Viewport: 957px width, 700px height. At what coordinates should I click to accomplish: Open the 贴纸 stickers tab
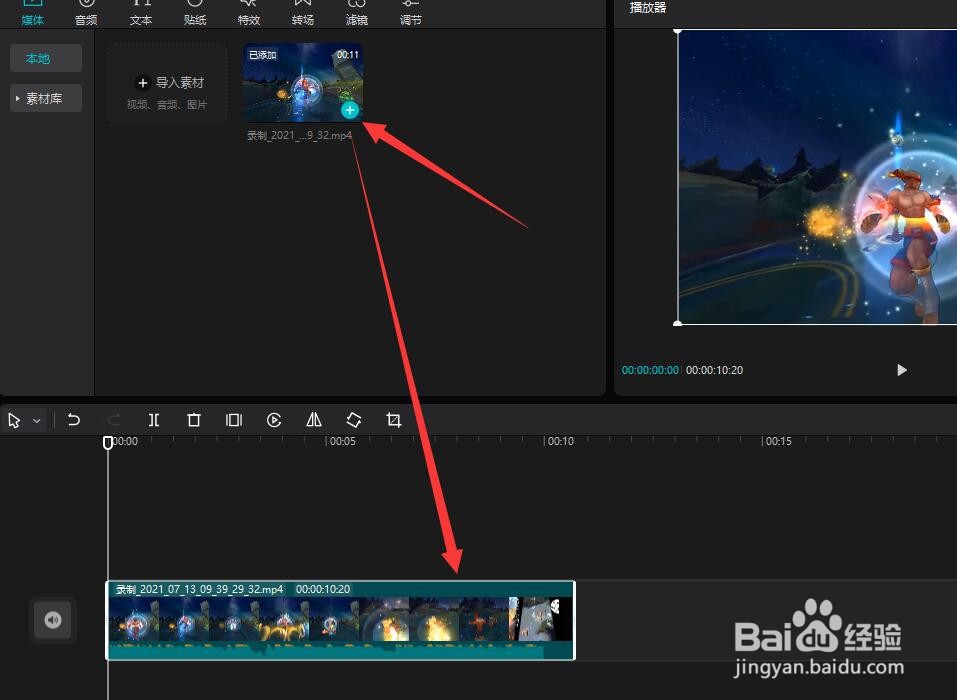point(195,13)
